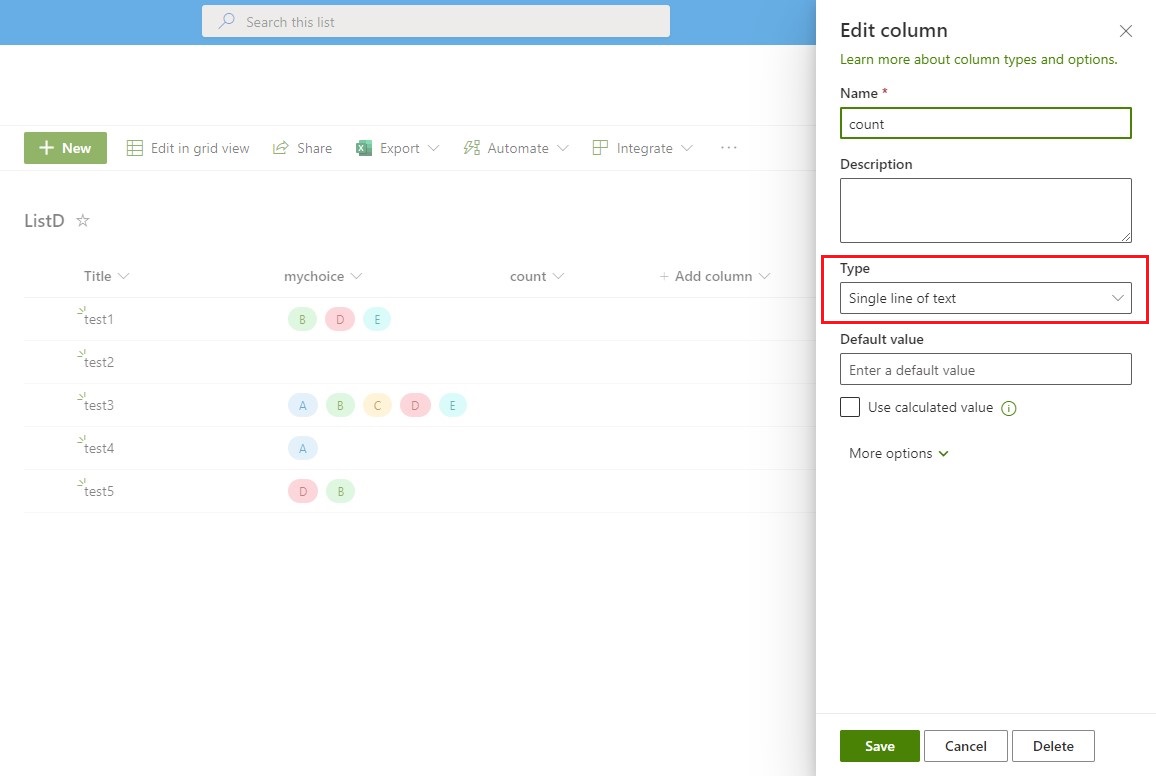Click the Integrate icon
Viewport: 1156px width, 776px height.
tap(599, 147)
